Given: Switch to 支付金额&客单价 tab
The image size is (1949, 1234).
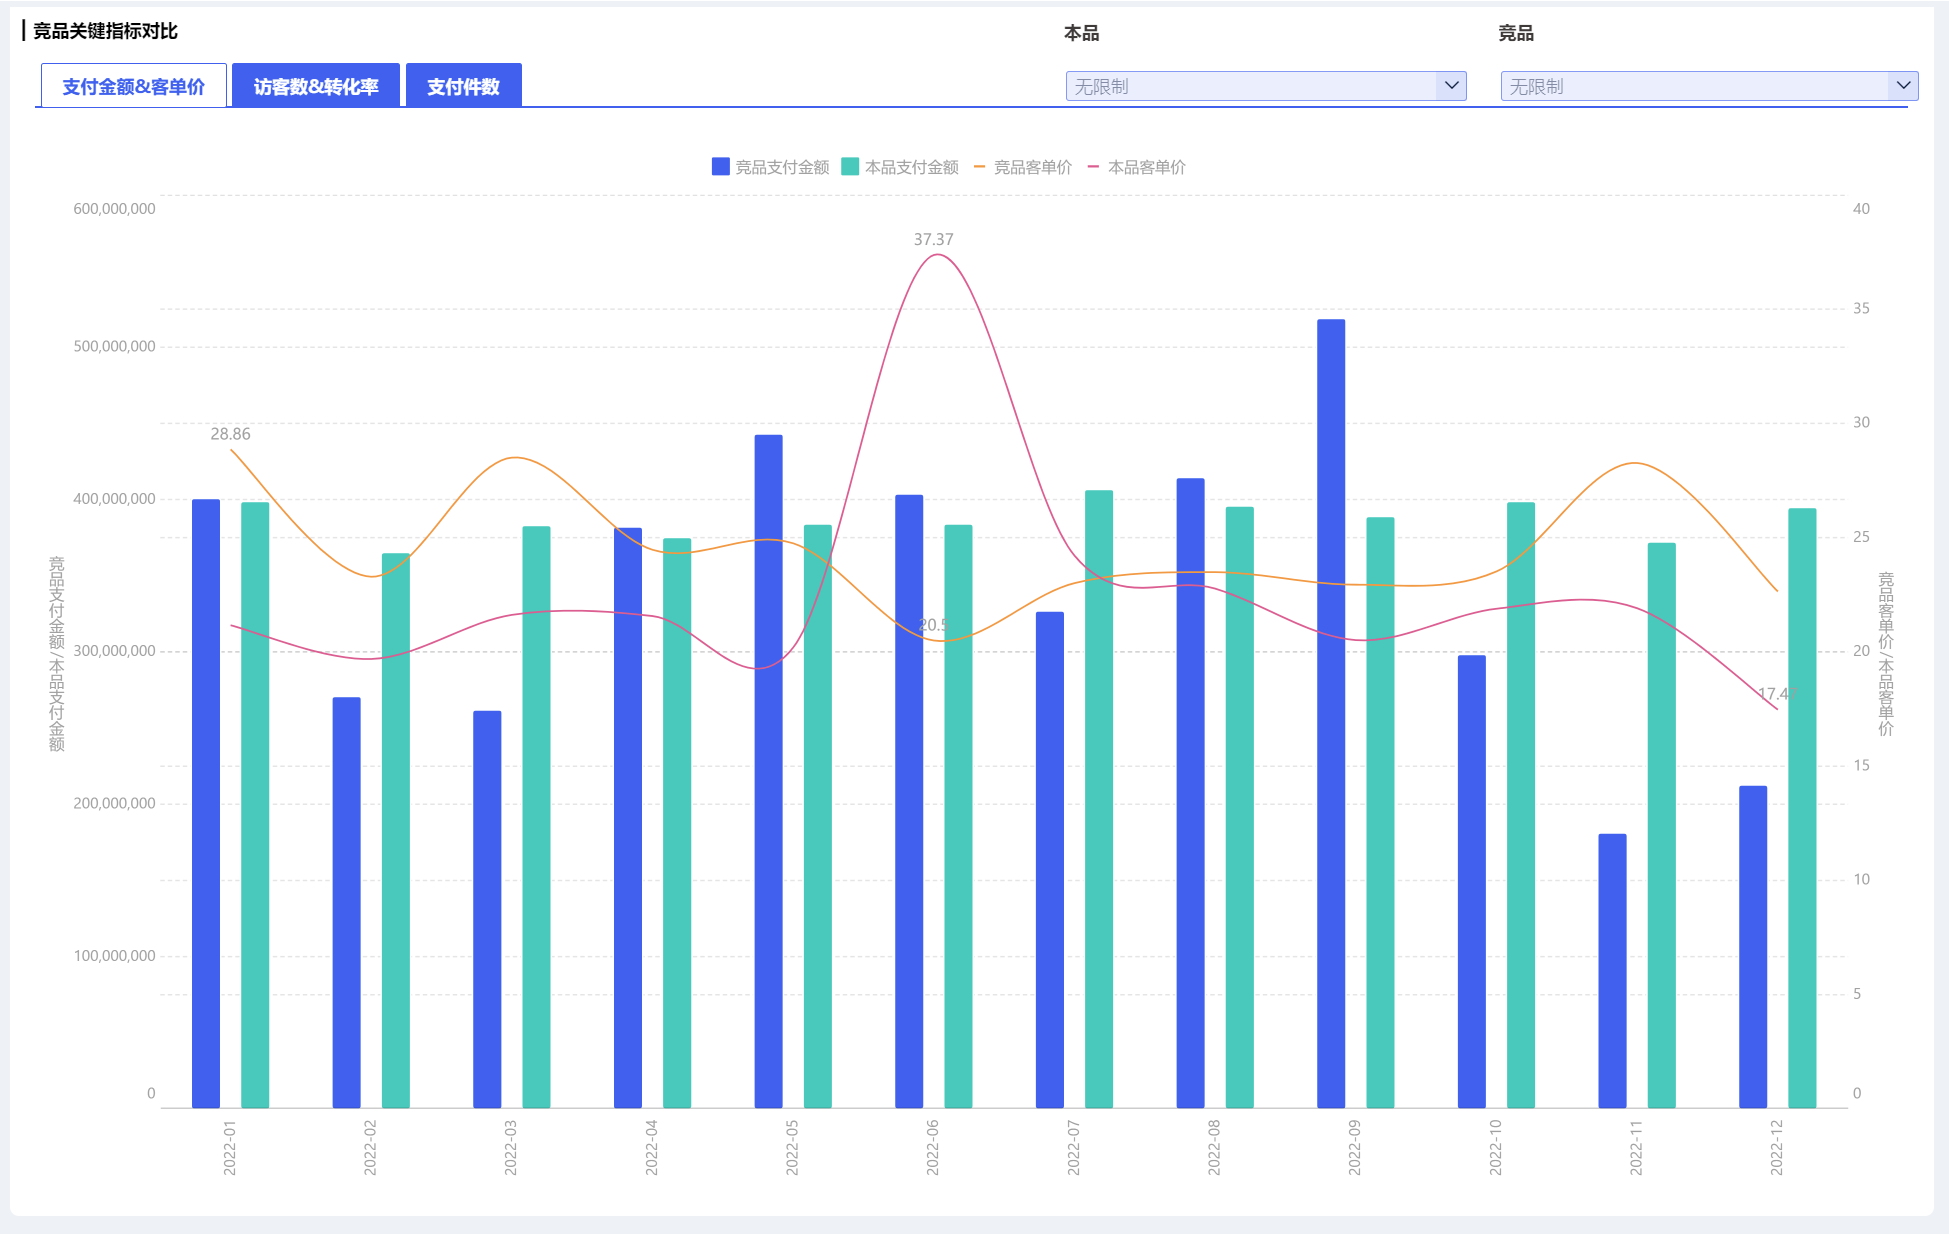Looking at the screenshot, I should [x=134, y=86].
